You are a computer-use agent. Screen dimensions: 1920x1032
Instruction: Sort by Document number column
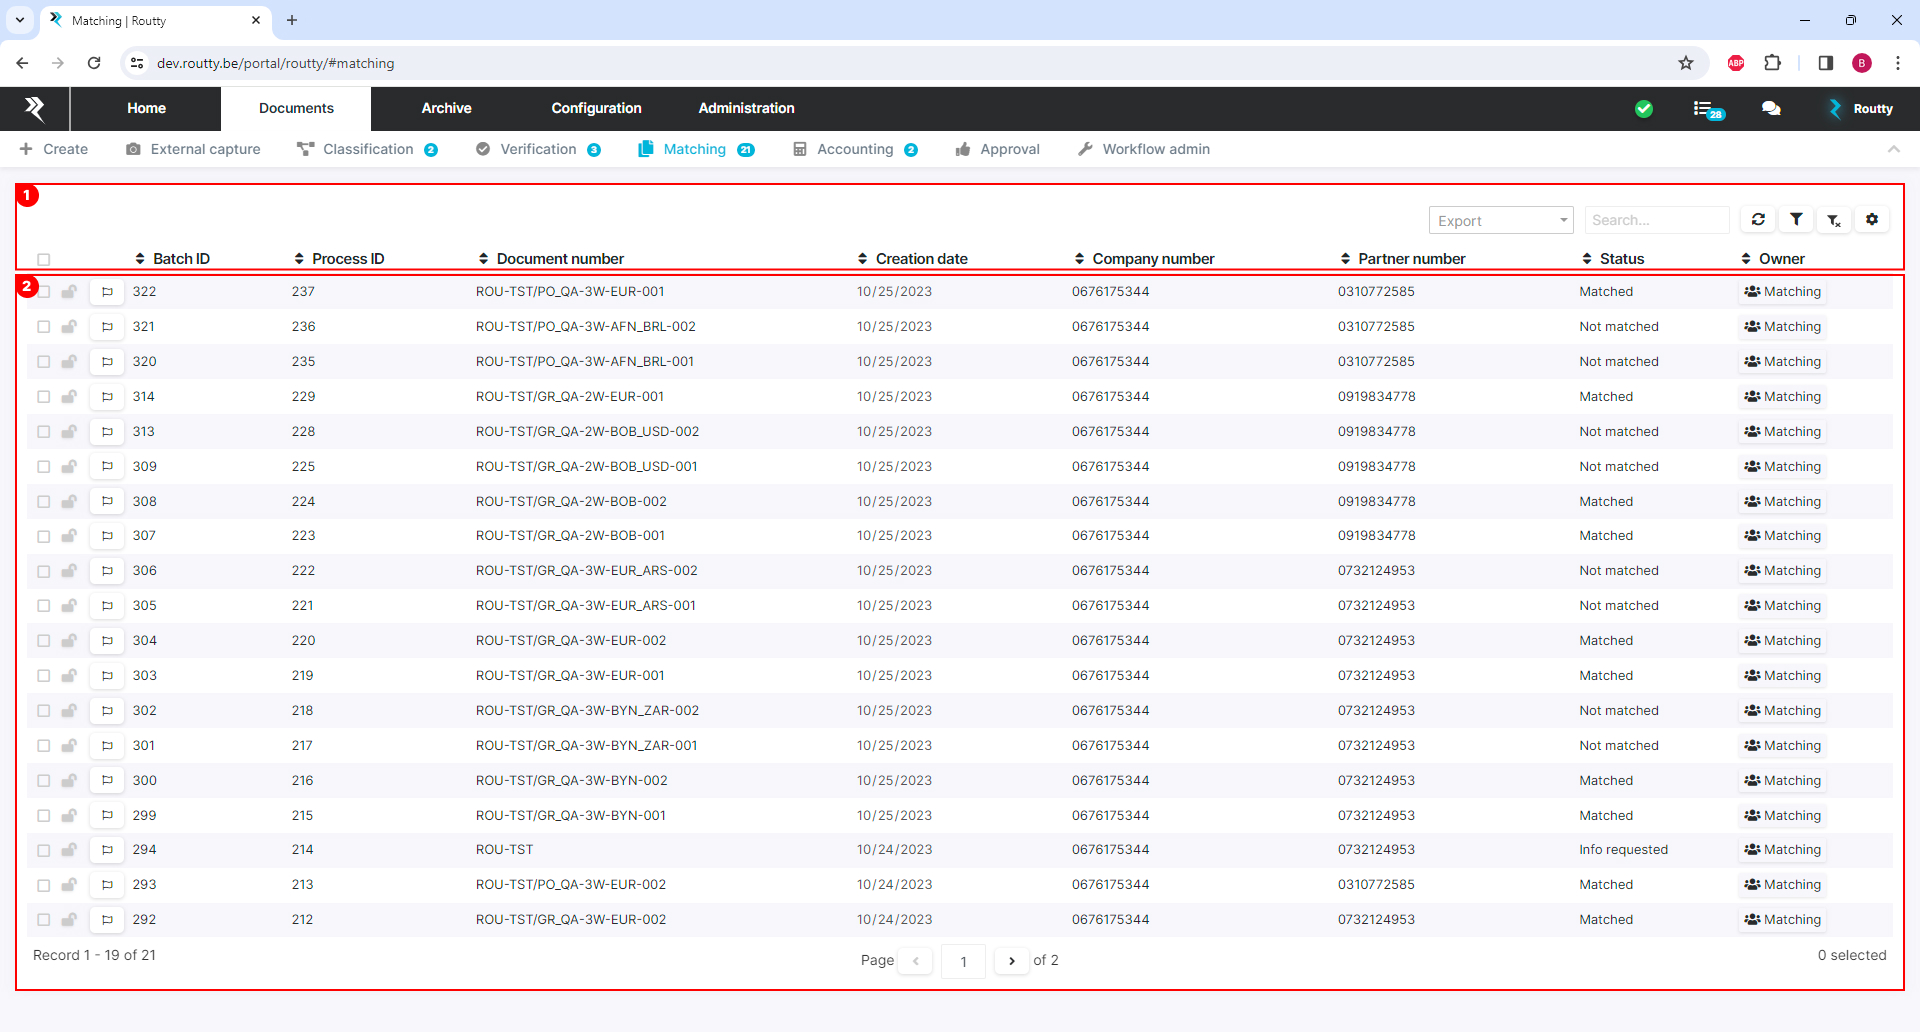[551, 259]
